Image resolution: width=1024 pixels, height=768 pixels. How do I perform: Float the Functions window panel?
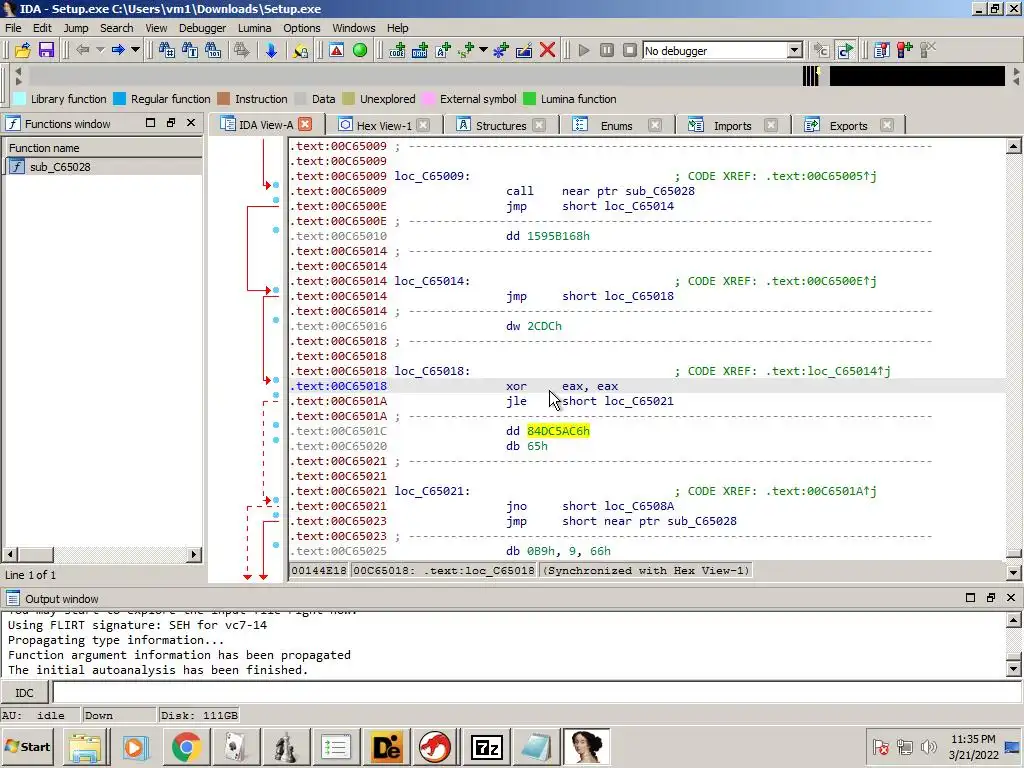(x=170, y=123)
